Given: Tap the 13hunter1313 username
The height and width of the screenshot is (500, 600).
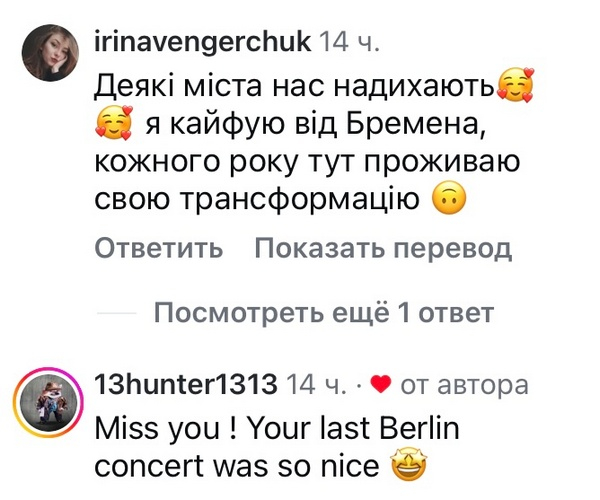Looking at the screenshot, I should pos(184,384).
